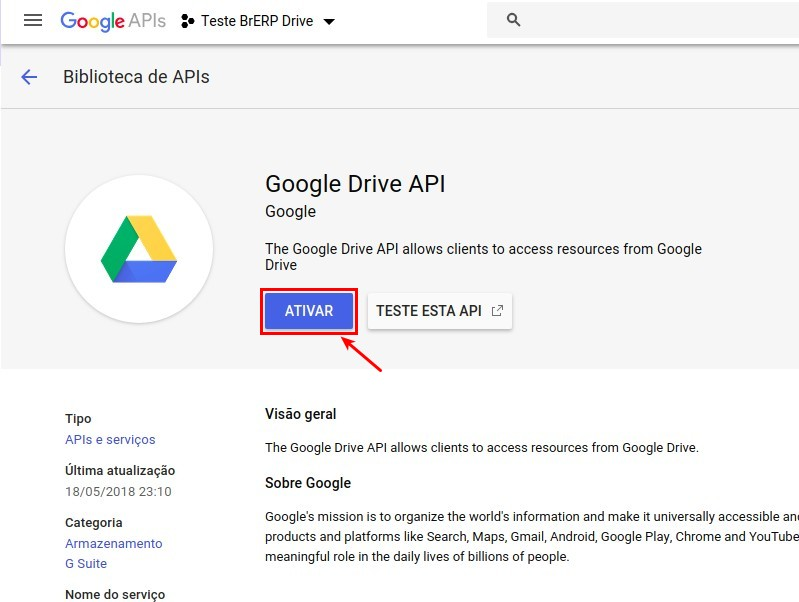This screenshot has height=602, width=799.
Task: Click the Sobre Google section heading
Action: click(x=307, y=483)
